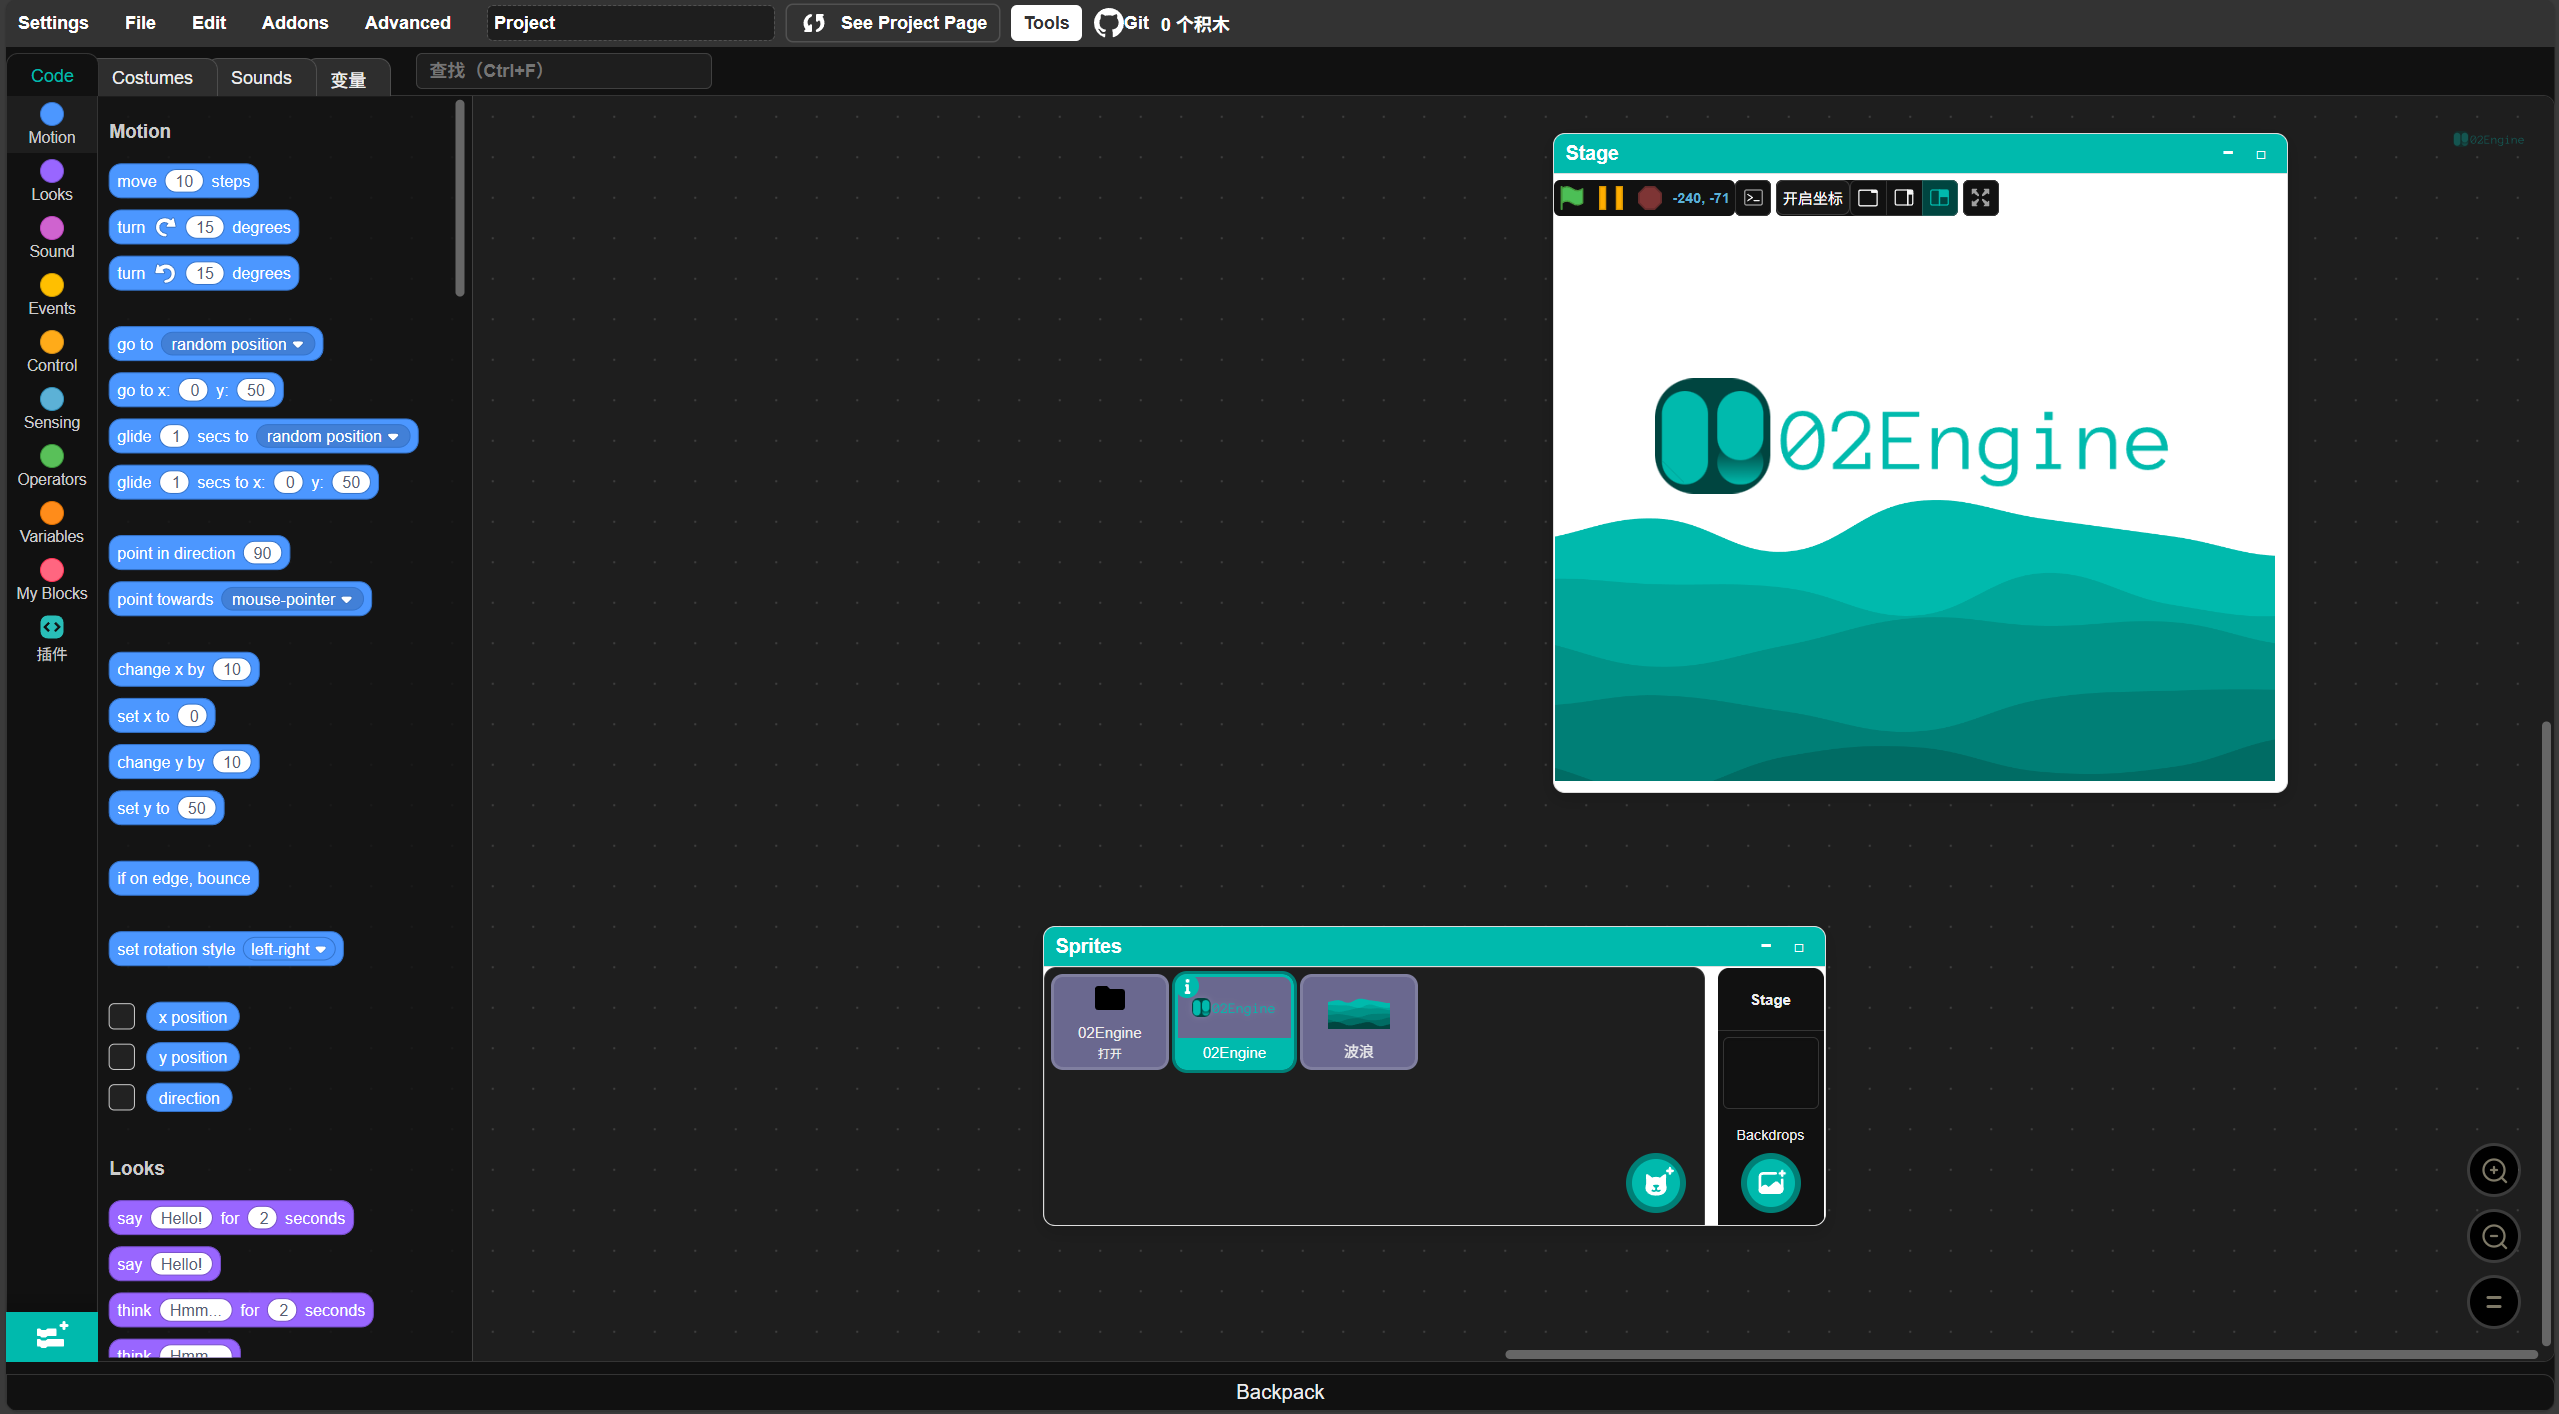Zoom in the code workspace

coord(2494,1171)
